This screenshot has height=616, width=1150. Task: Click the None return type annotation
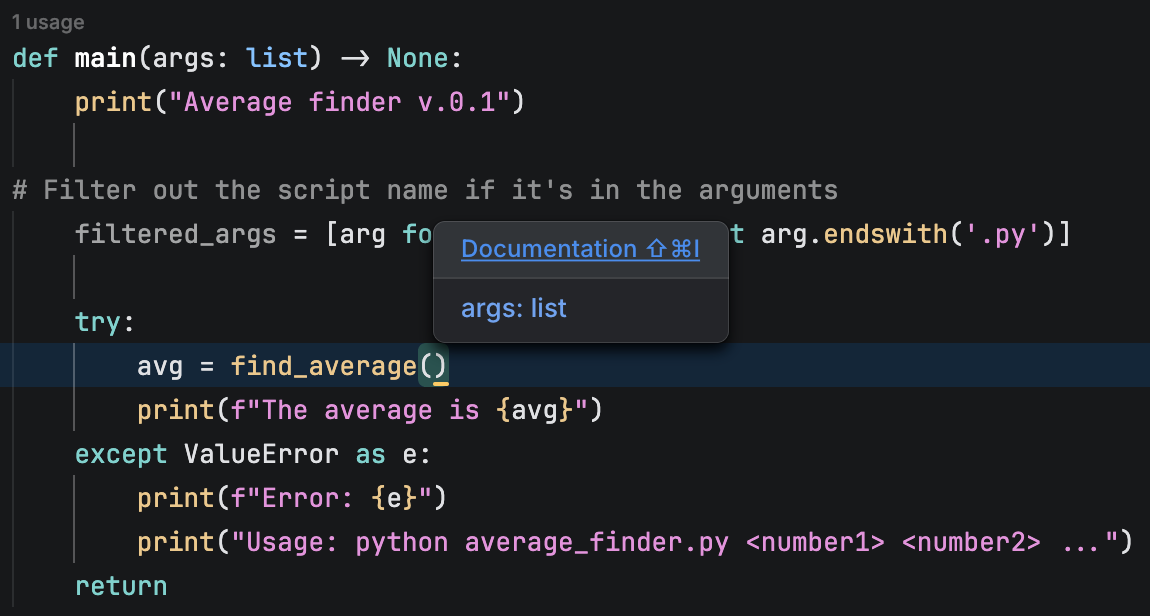(x=418, y=57)
